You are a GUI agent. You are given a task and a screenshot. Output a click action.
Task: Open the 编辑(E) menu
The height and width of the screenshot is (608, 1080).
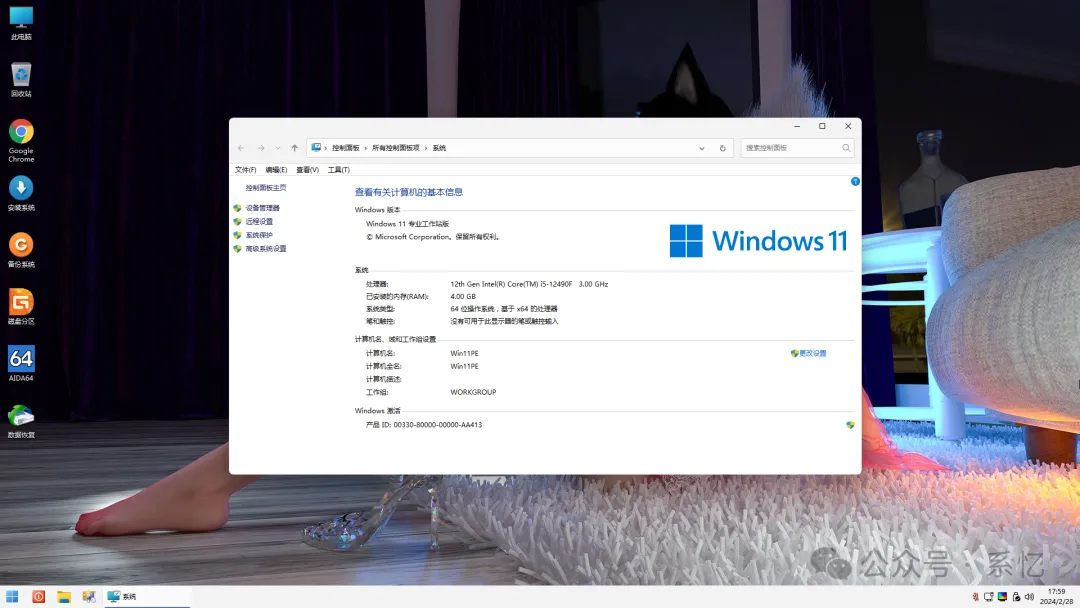click(x=276, y=170)
